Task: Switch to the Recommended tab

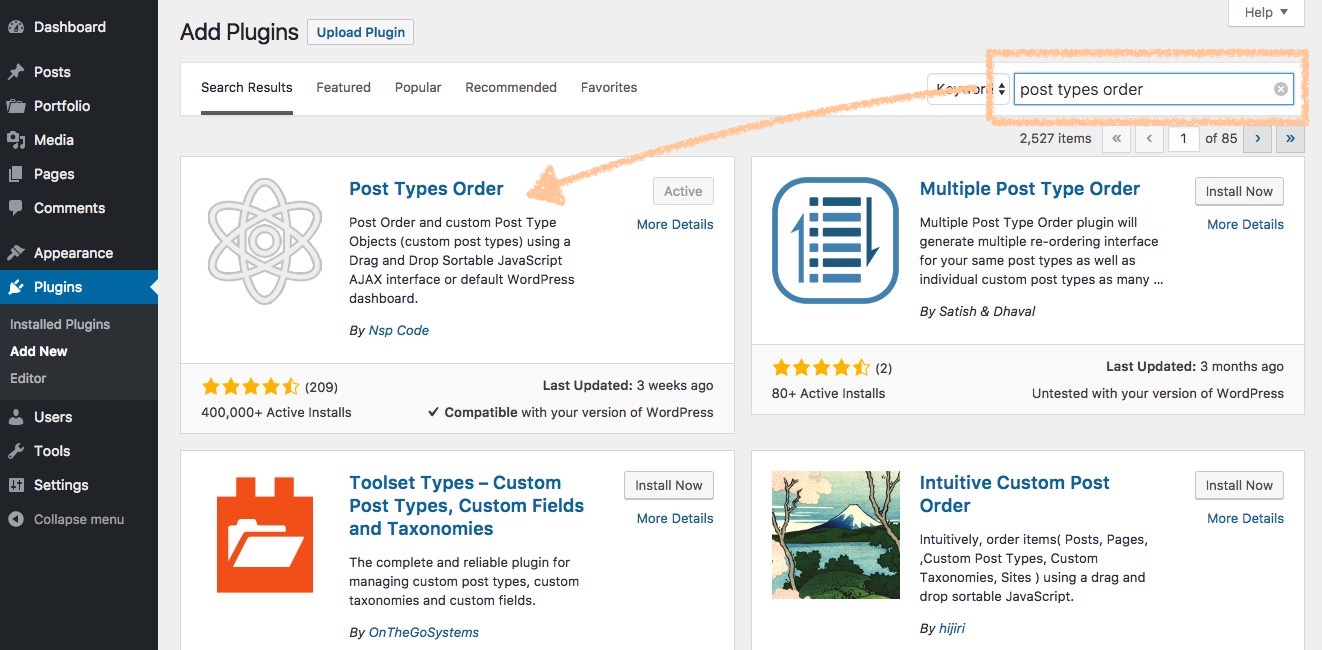Action: (x=511, y=88)
